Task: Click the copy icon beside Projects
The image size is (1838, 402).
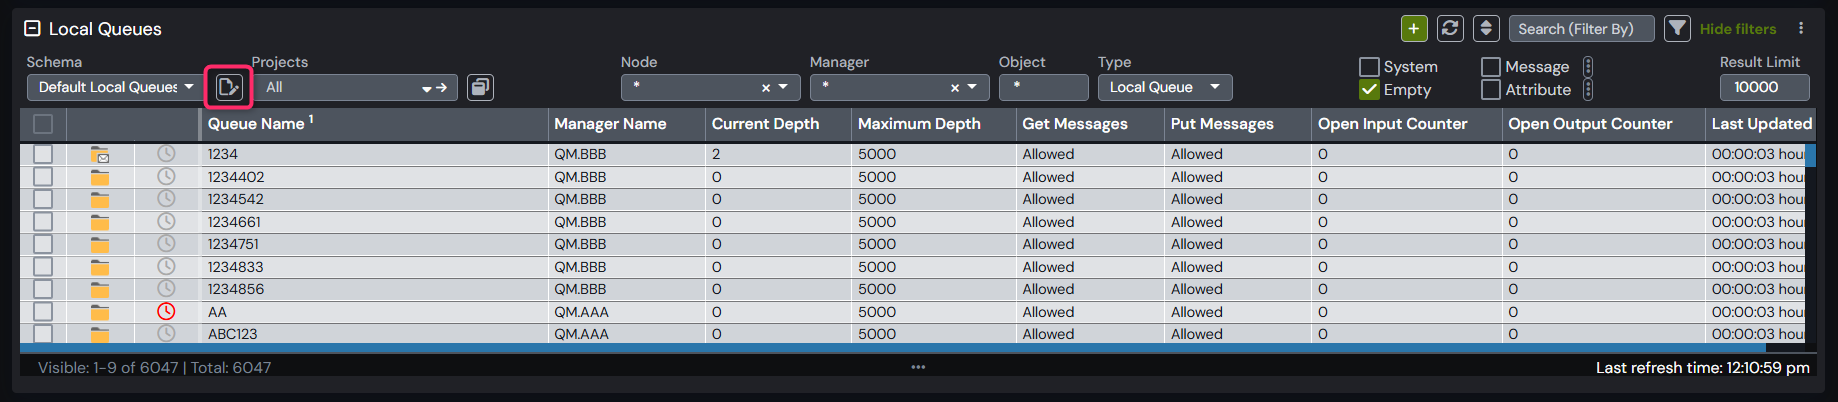Action: click(481, 88)
